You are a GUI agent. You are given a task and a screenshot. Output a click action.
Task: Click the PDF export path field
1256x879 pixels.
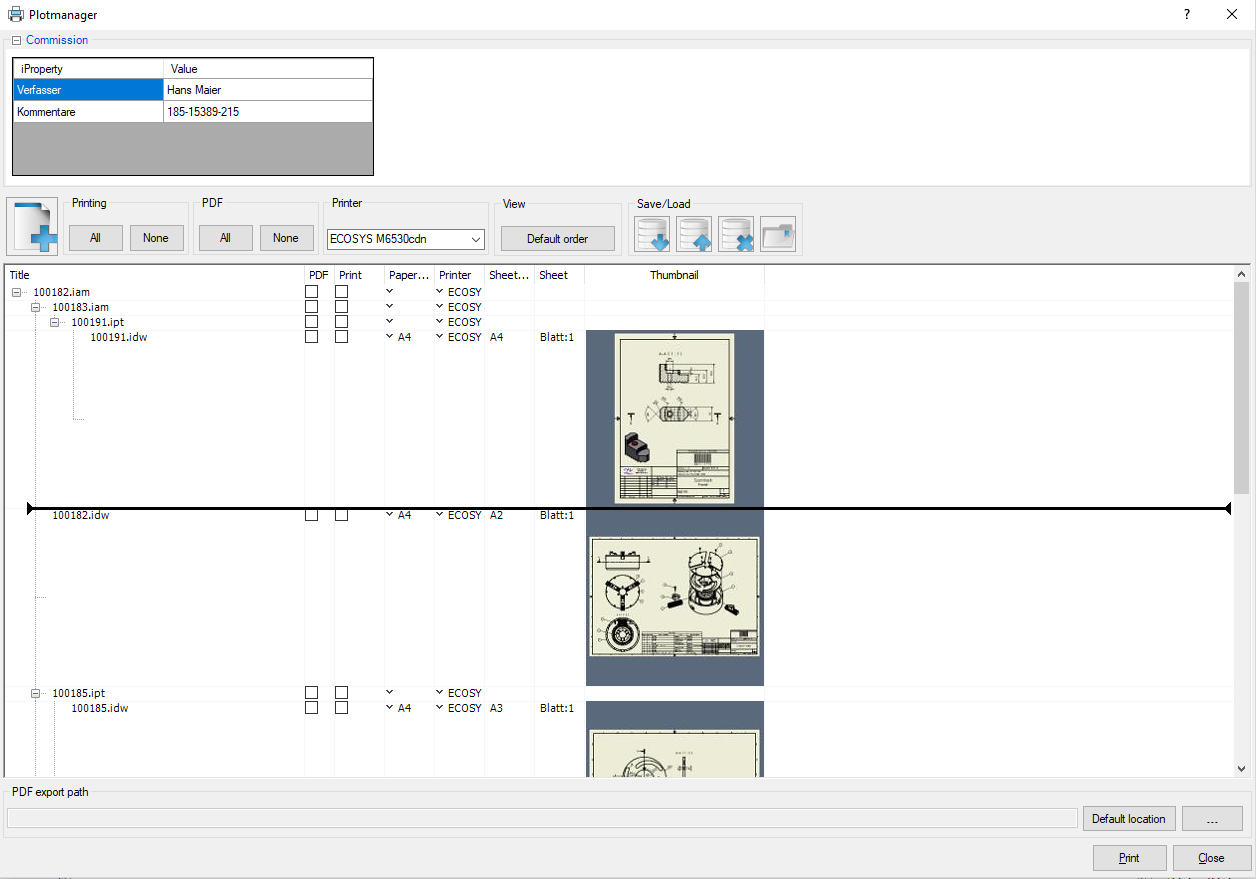click(542, 819)
